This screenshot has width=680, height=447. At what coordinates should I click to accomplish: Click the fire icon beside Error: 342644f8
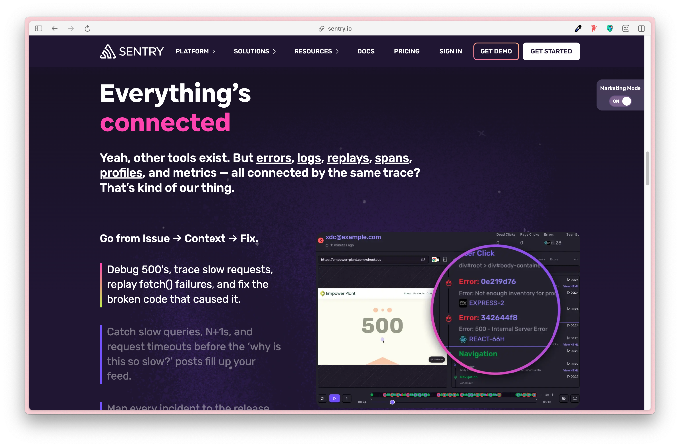[x=449, y=319]
